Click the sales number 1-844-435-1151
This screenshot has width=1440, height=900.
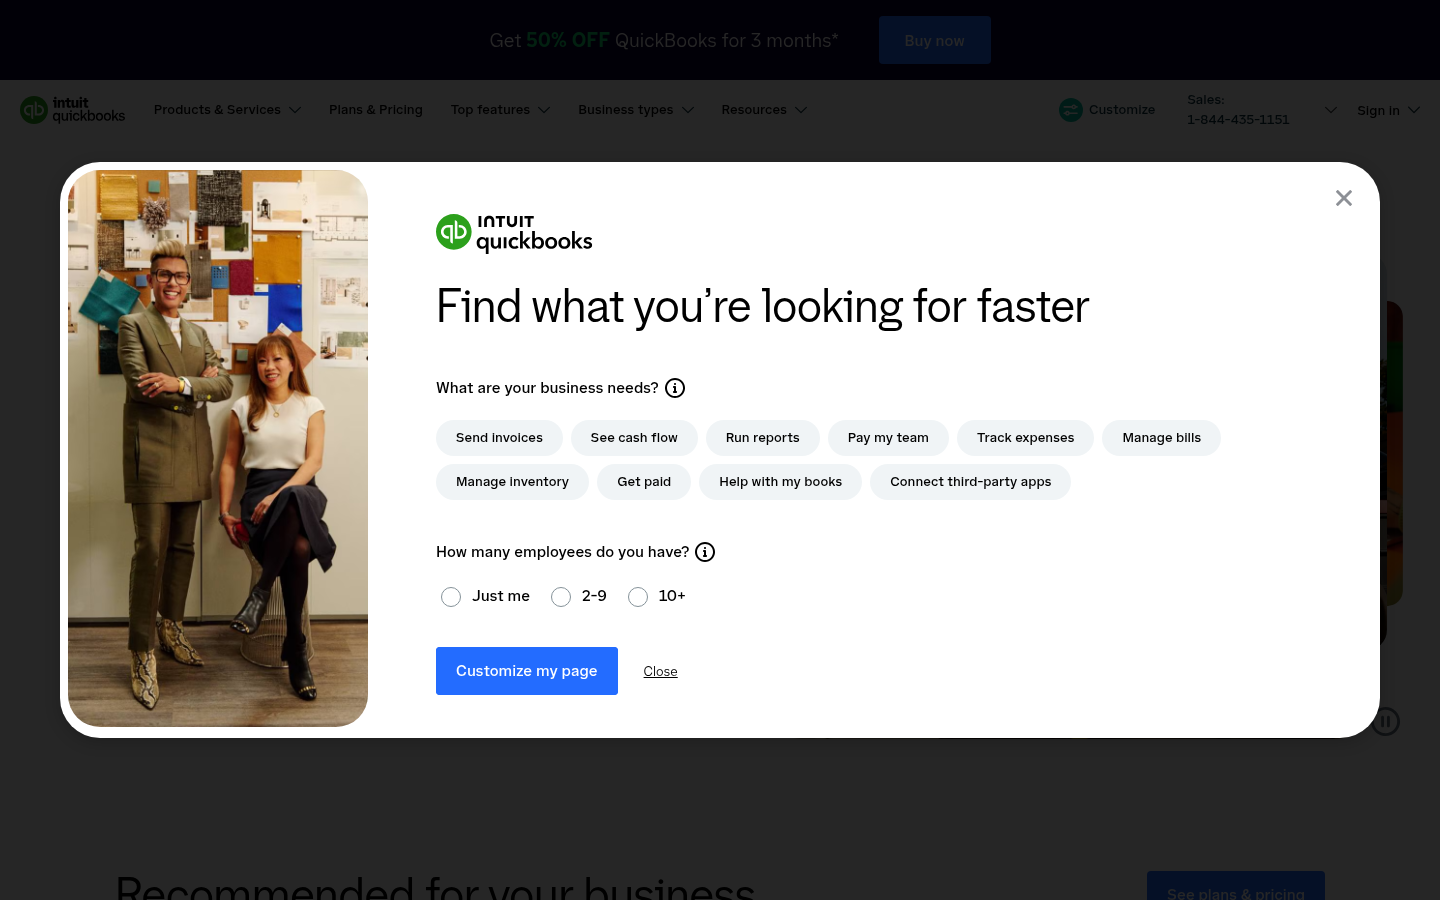click(1238, 120)
